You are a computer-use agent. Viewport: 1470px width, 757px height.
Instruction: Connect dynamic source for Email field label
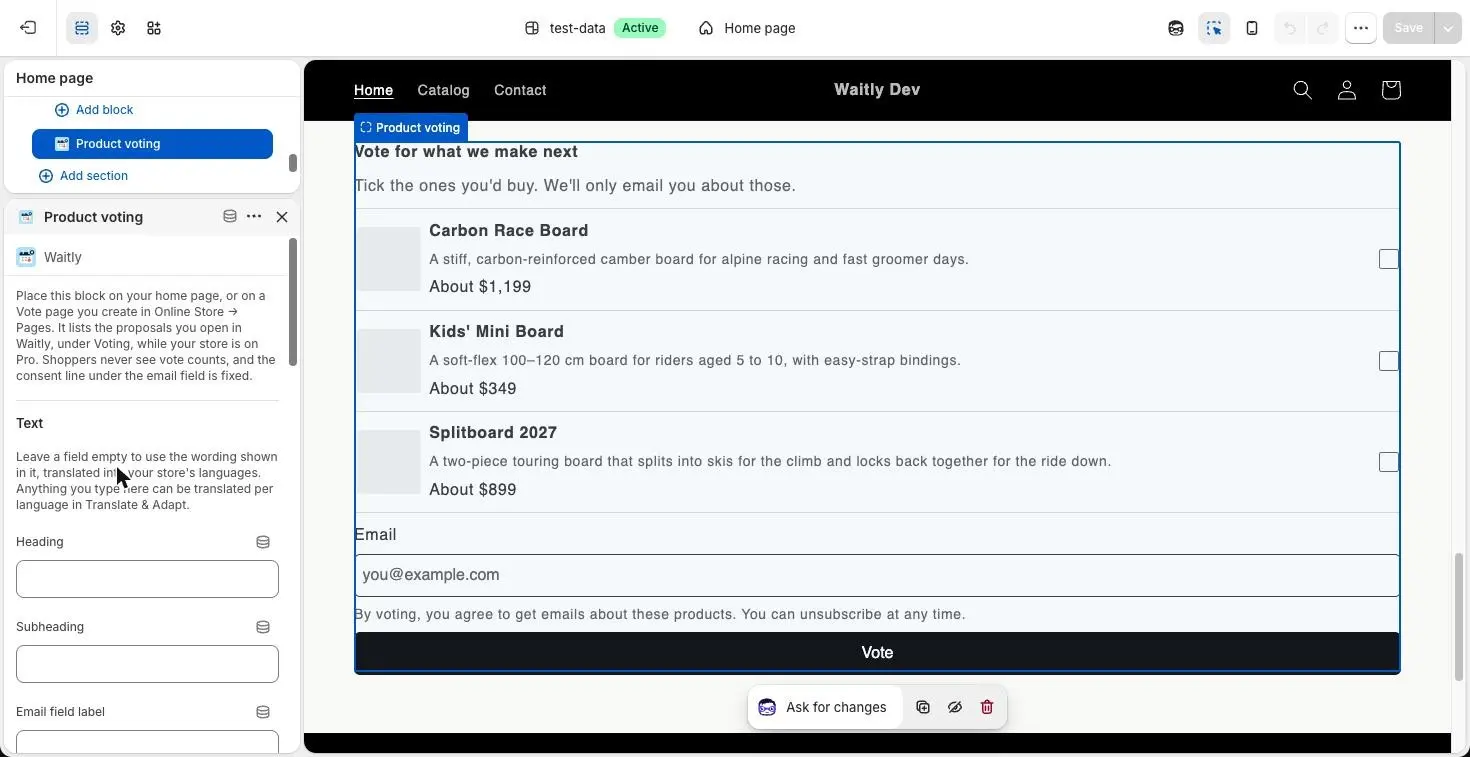pos(263,712)
